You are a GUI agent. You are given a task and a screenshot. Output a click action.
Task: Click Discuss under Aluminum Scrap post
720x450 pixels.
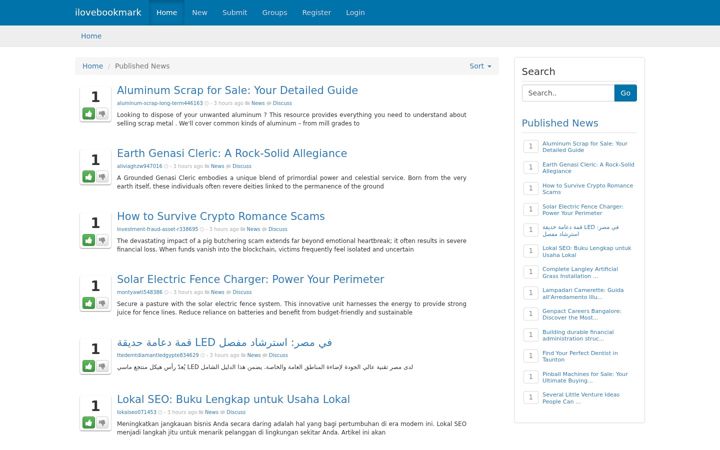pos(282,103)
